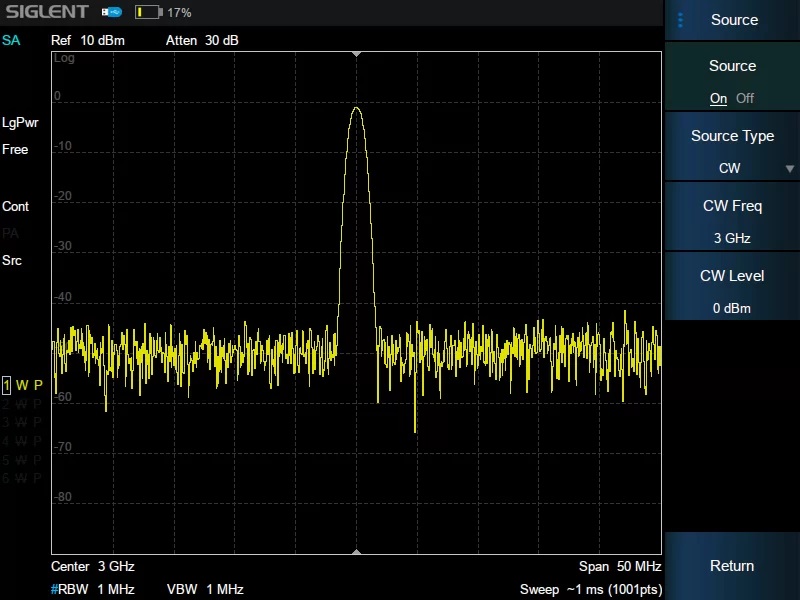Click the SA mode indicator
Screen dimensions: 800x600
pos(11,41)
